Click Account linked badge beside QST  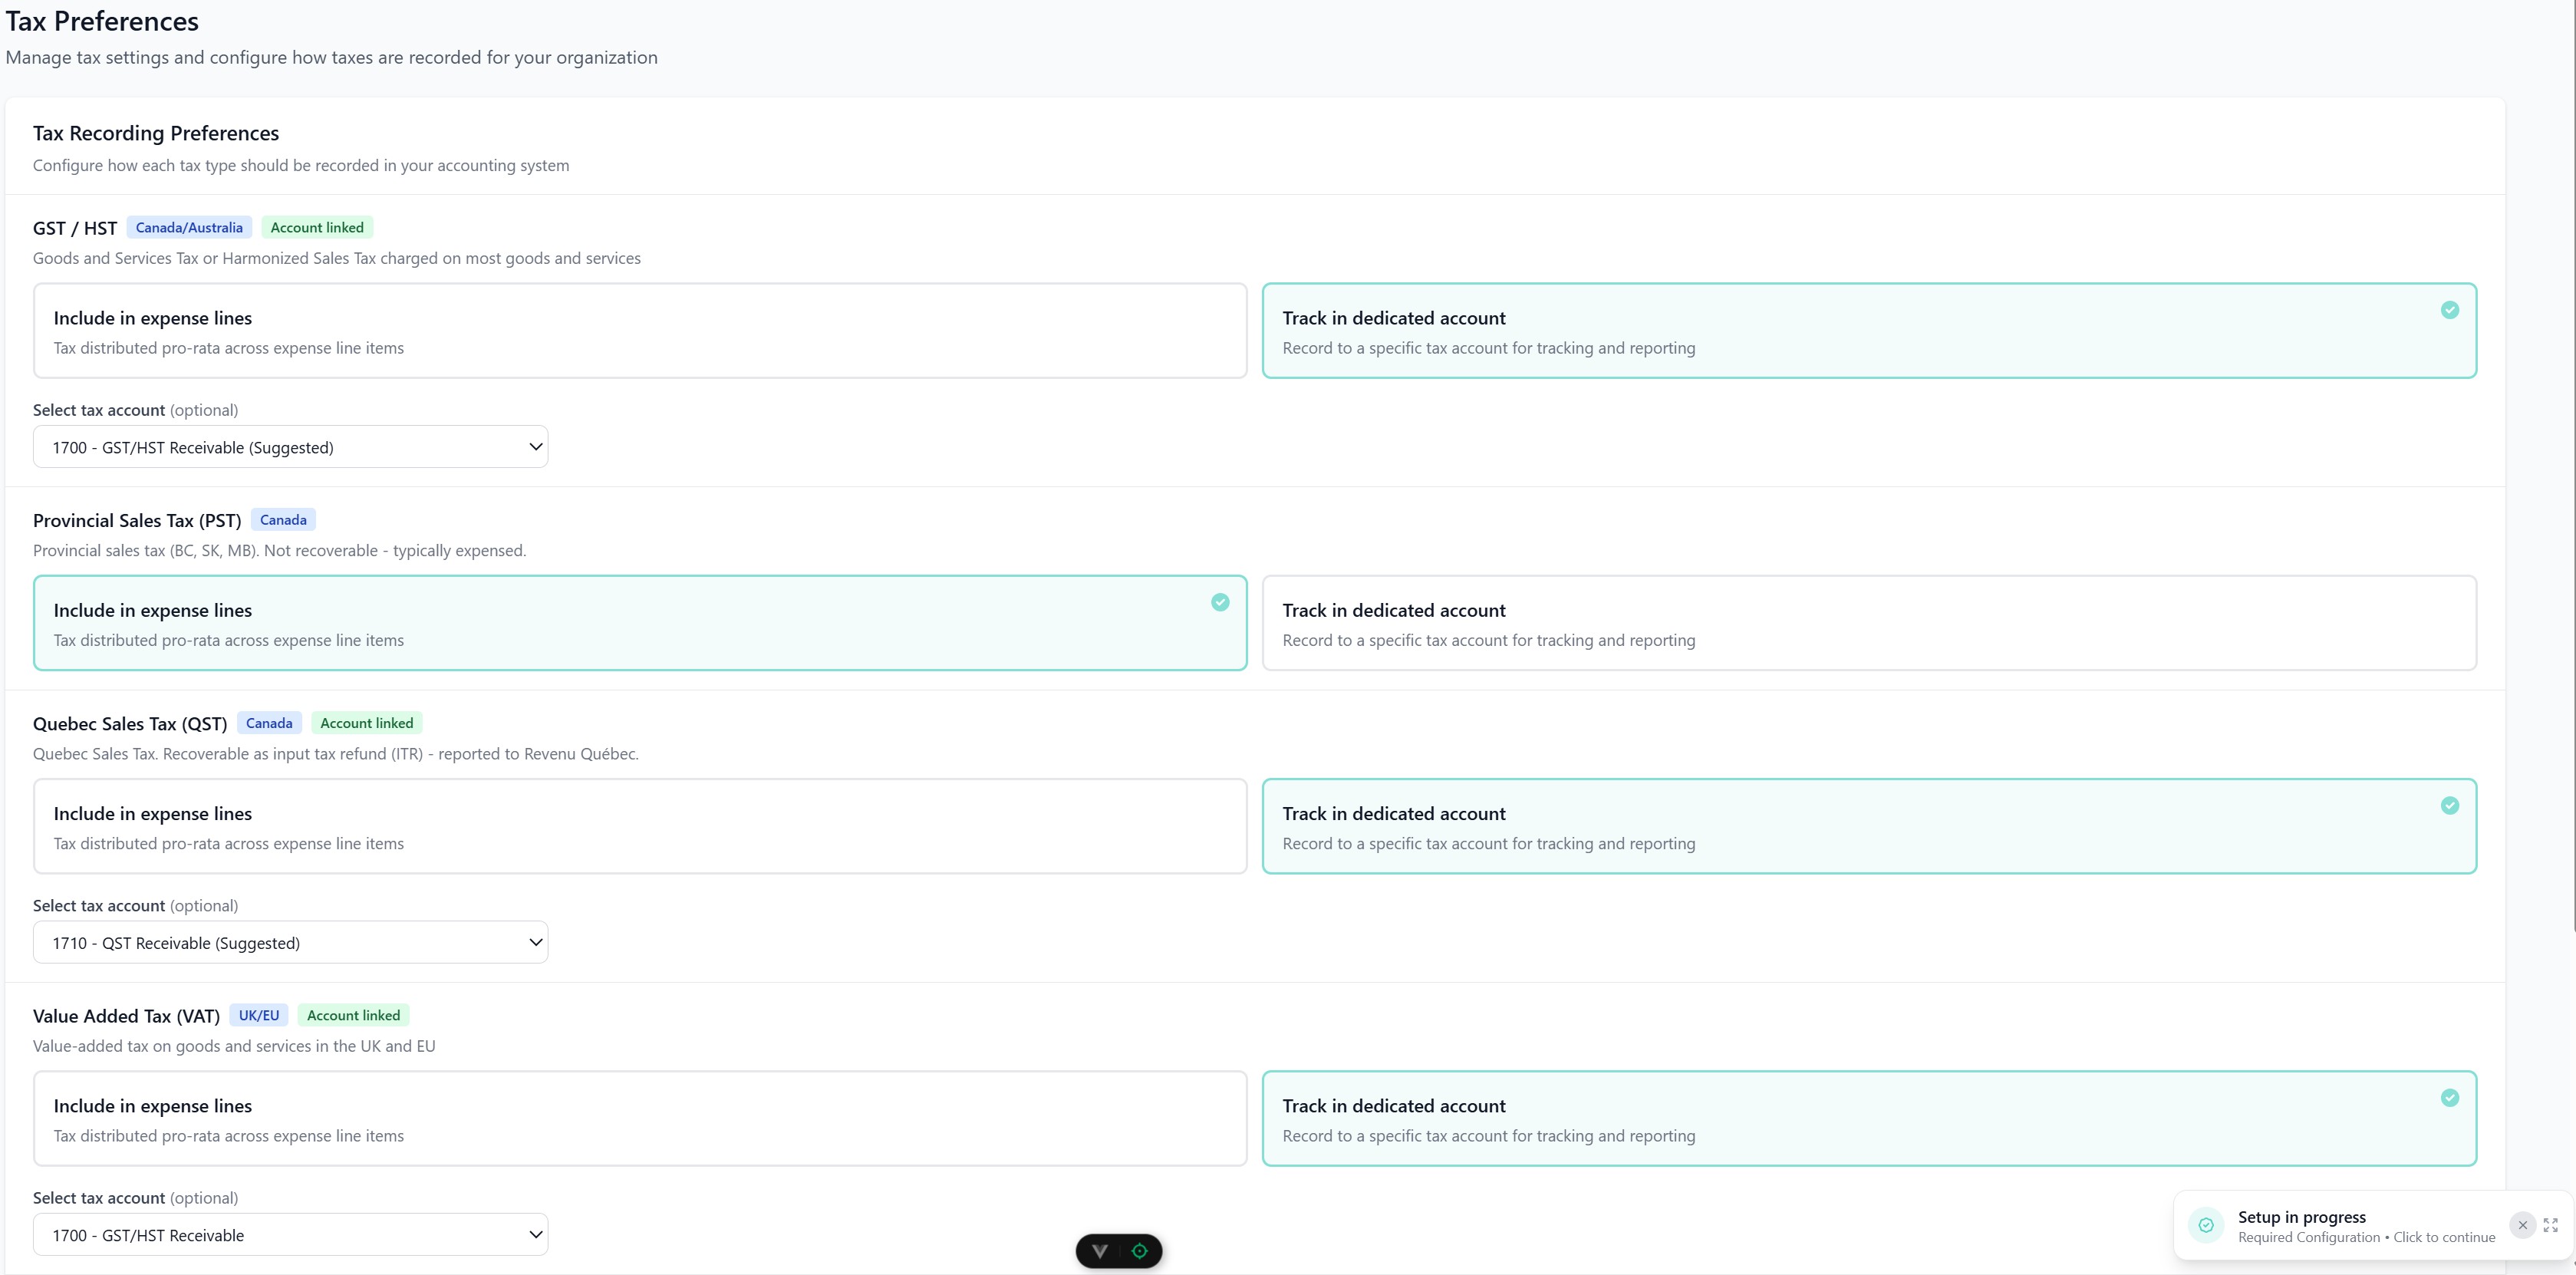coord(366,723)
